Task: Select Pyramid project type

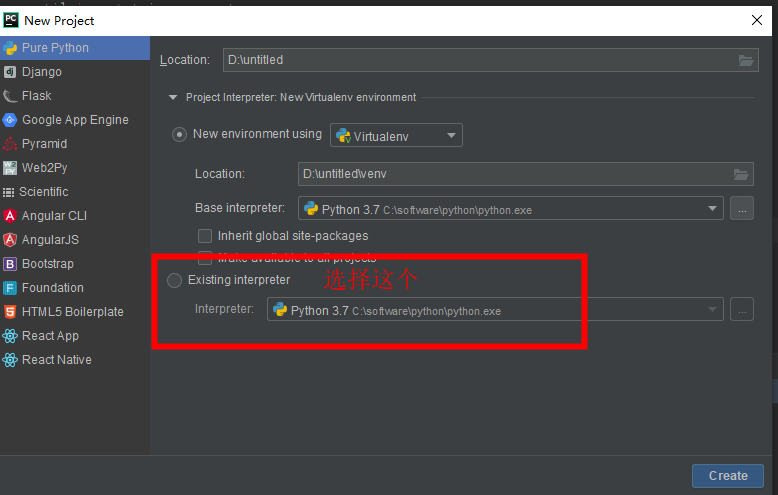Action: coord(75,144)
